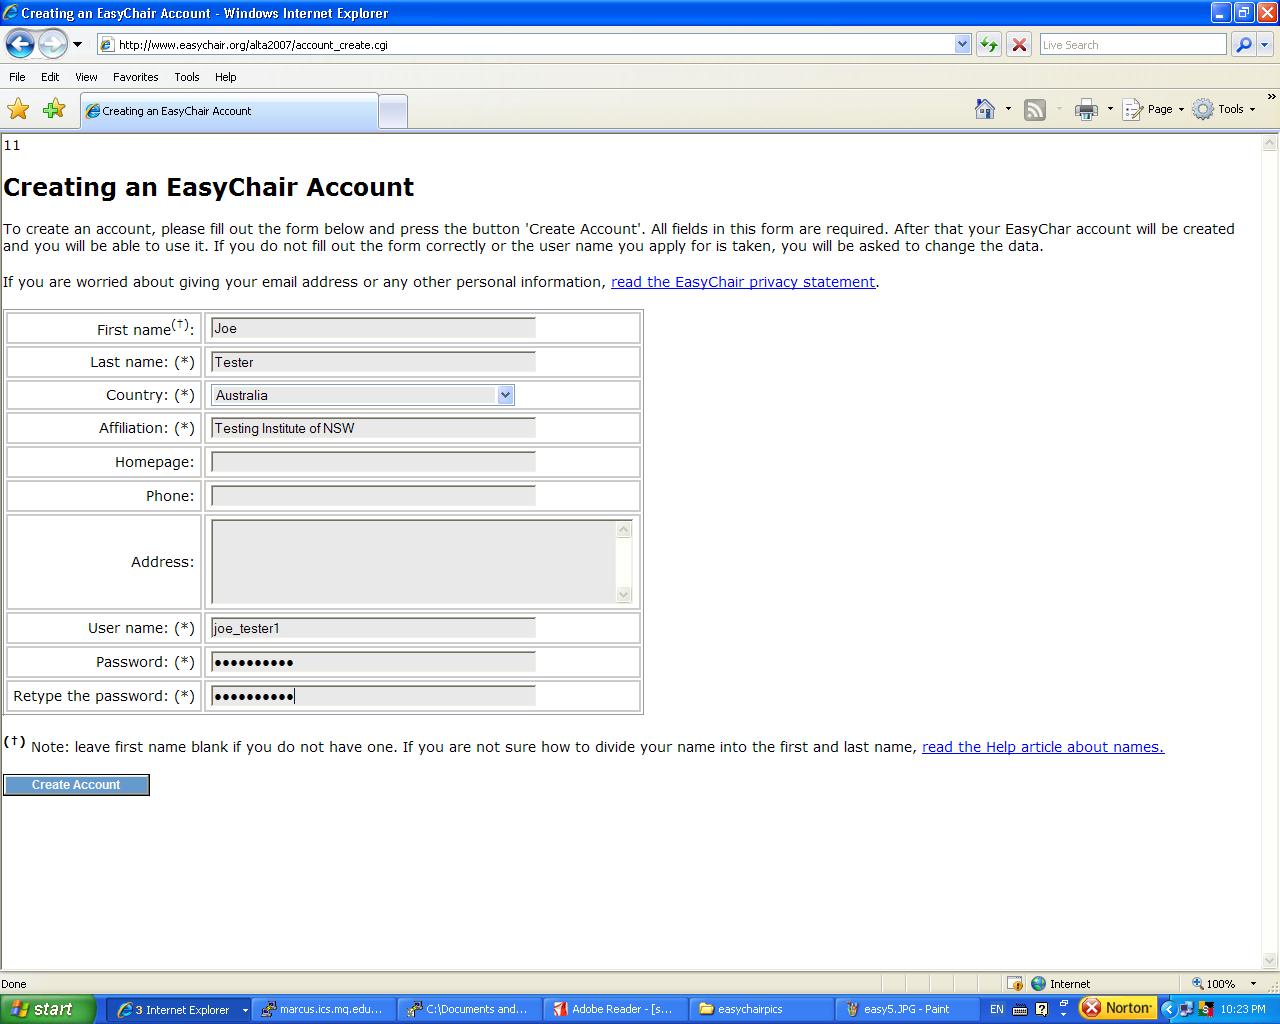Image resolution: width=1280 pixels, height=1024 pixels.
Task: Open the search options dropdown arrow
Action: click(1264, 45)
